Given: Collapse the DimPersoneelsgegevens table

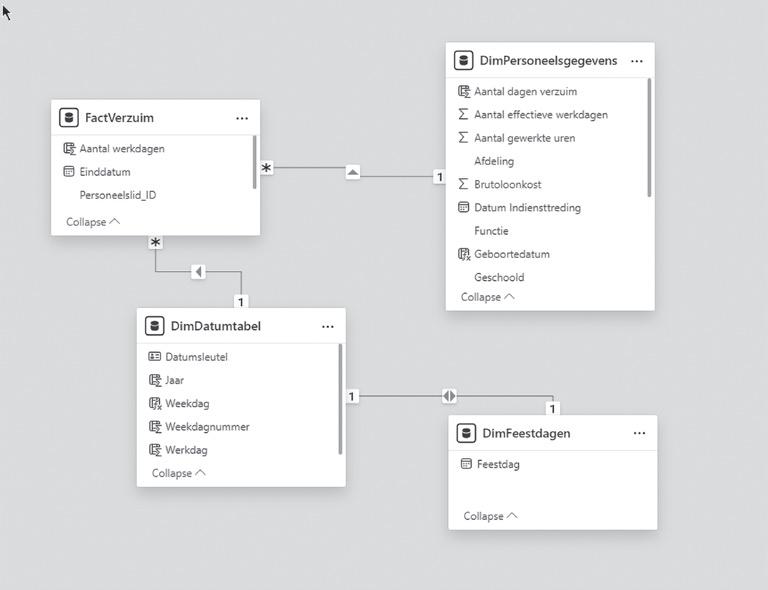Looking at the screenshot, I should pos(488,297).
